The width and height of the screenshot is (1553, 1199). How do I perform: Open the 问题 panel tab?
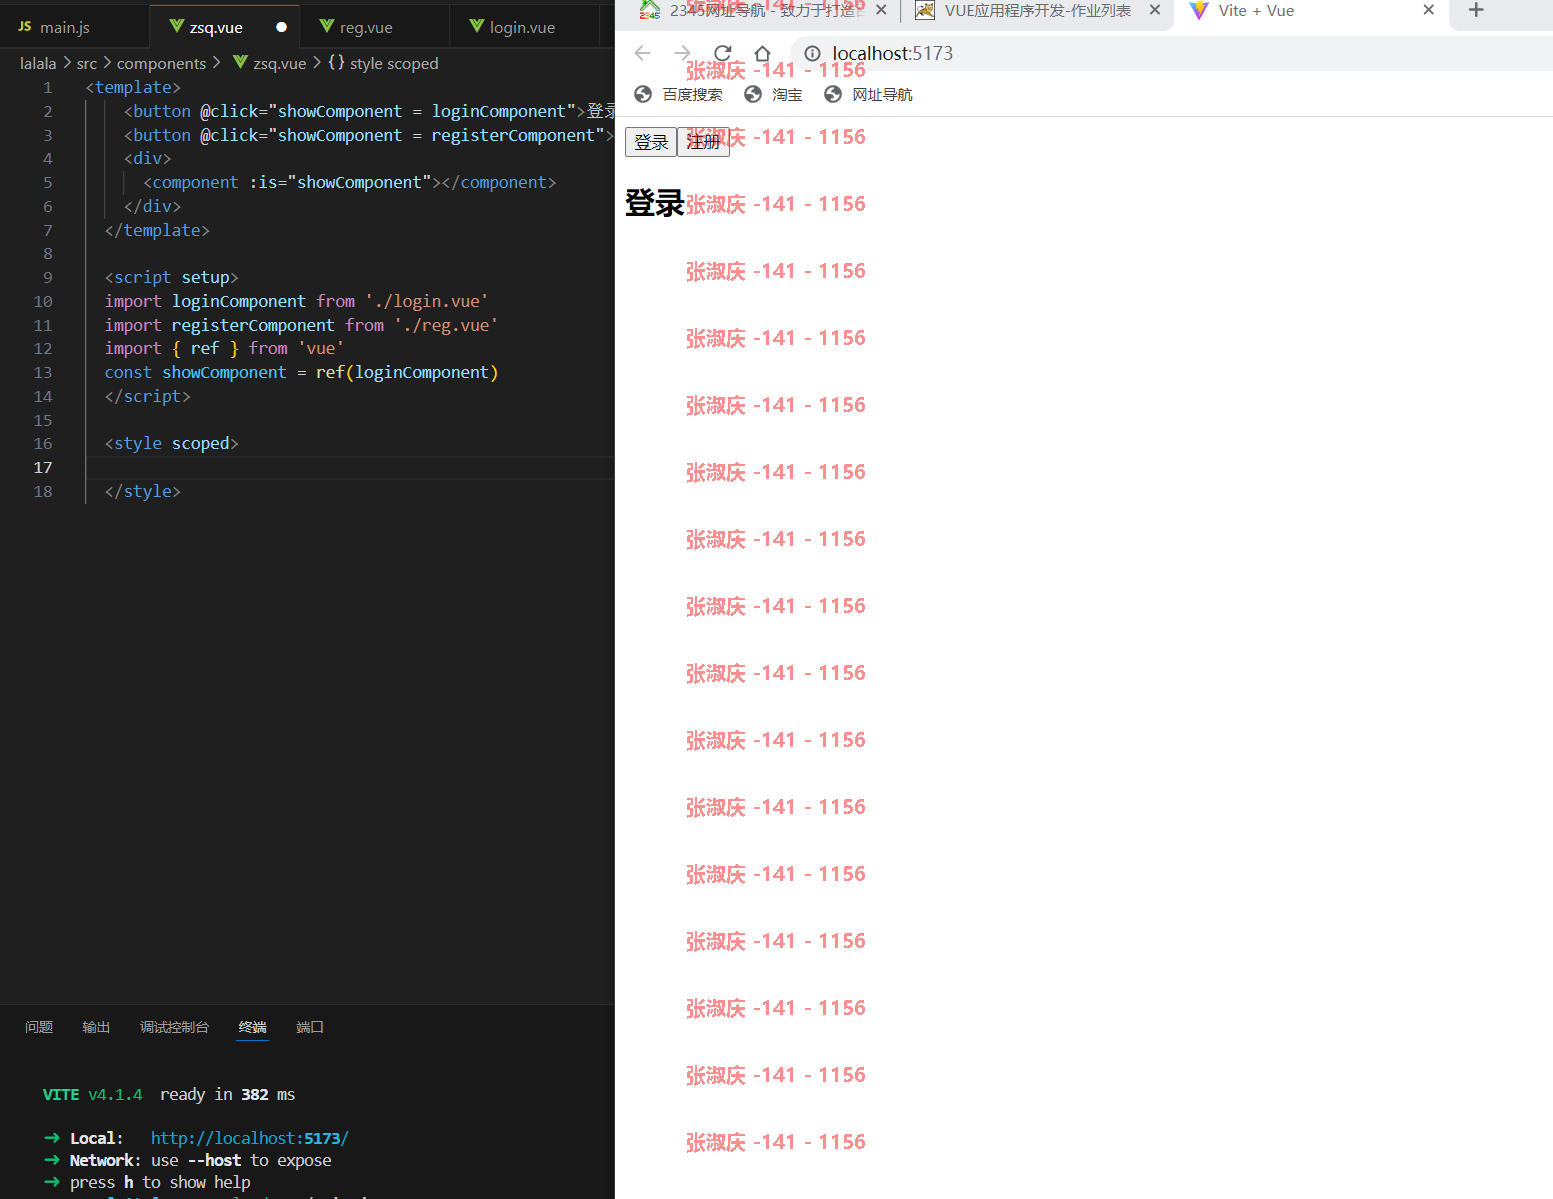39,1027
